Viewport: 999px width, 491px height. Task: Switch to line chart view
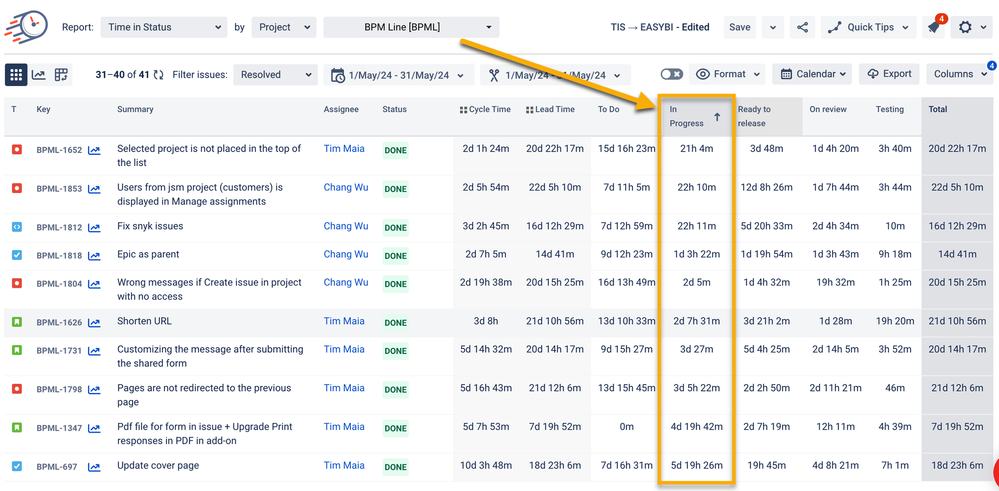(39, 75)
